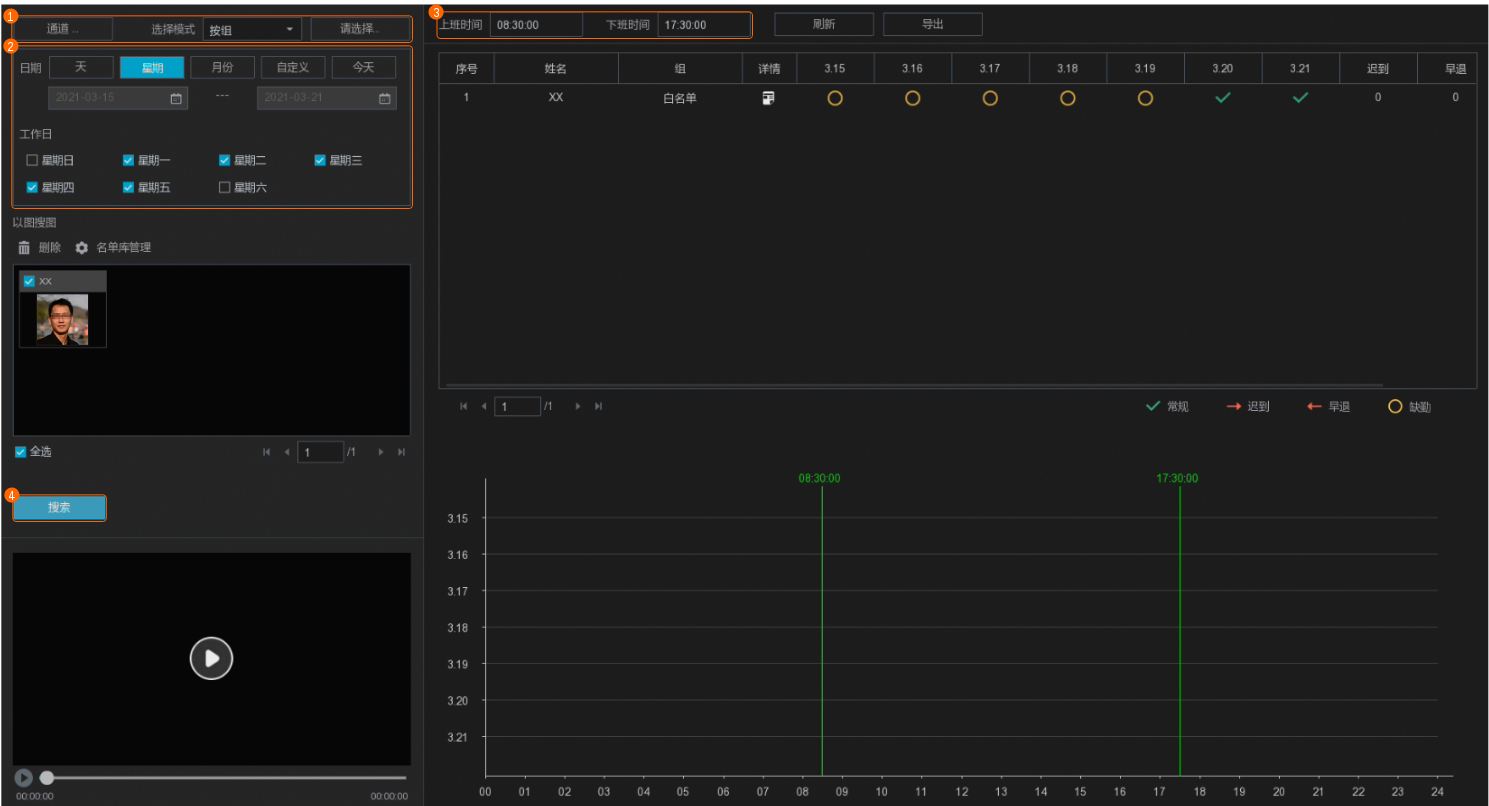Uncheck the 星期一 workday checkbox
Viewport: 1489px width, 806px height.
128,160
